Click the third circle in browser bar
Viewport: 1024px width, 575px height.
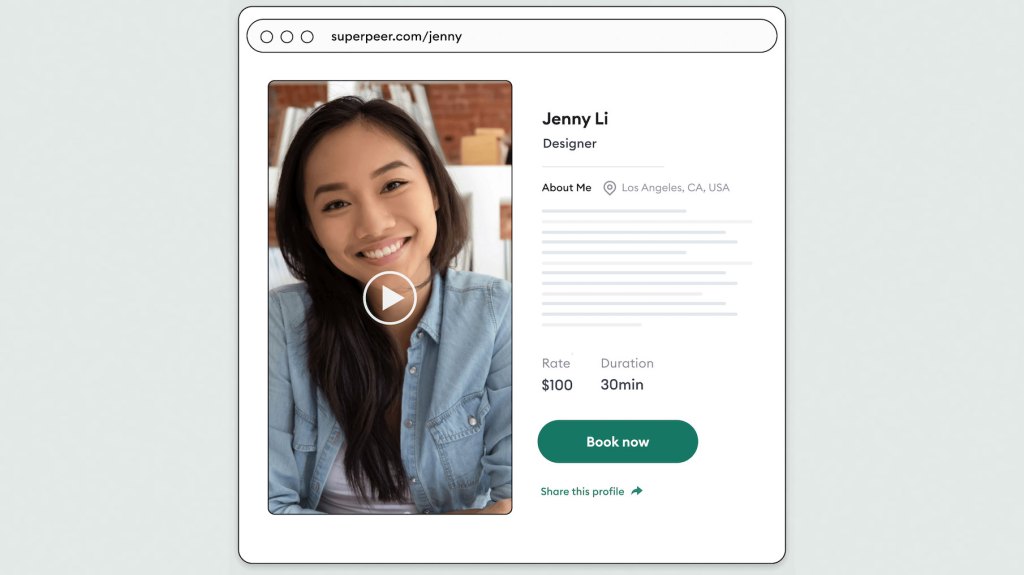tap(307, 37)
